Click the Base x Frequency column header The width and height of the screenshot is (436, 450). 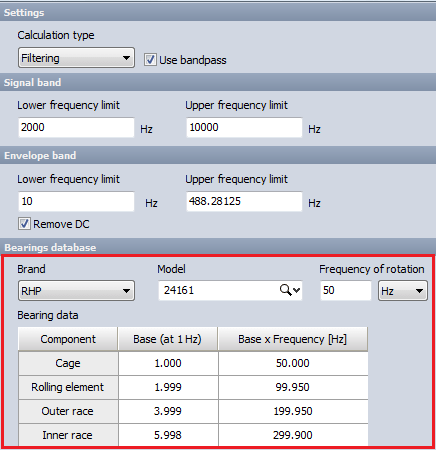point(293,339)
